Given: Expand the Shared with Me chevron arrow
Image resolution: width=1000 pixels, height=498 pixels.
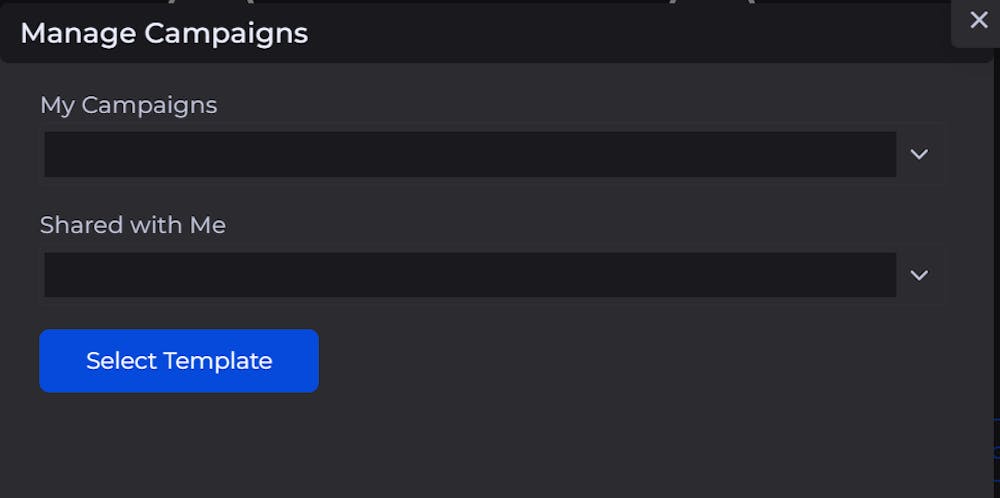Looking at the screenshot, I should pos(919,275).
